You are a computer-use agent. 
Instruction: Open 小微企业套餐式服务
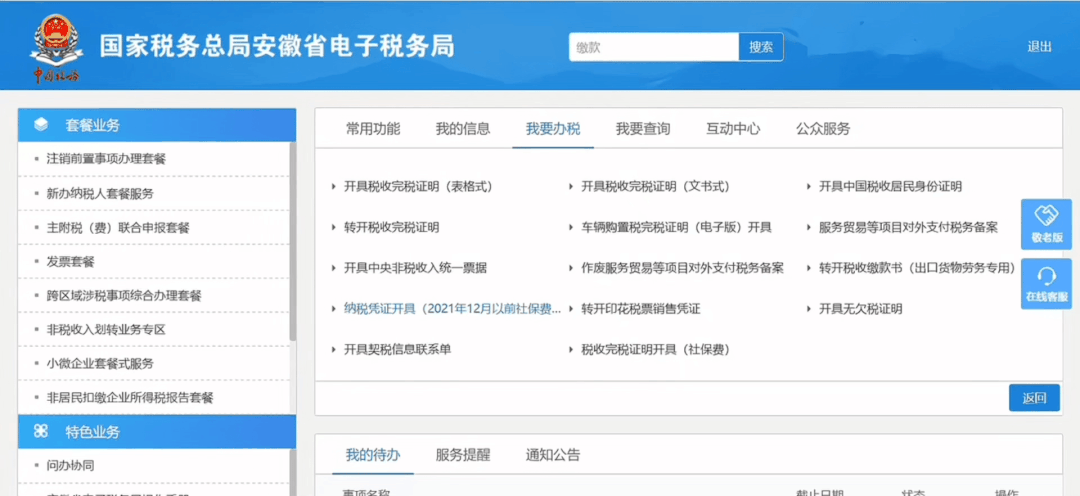[x=100, y=364]
